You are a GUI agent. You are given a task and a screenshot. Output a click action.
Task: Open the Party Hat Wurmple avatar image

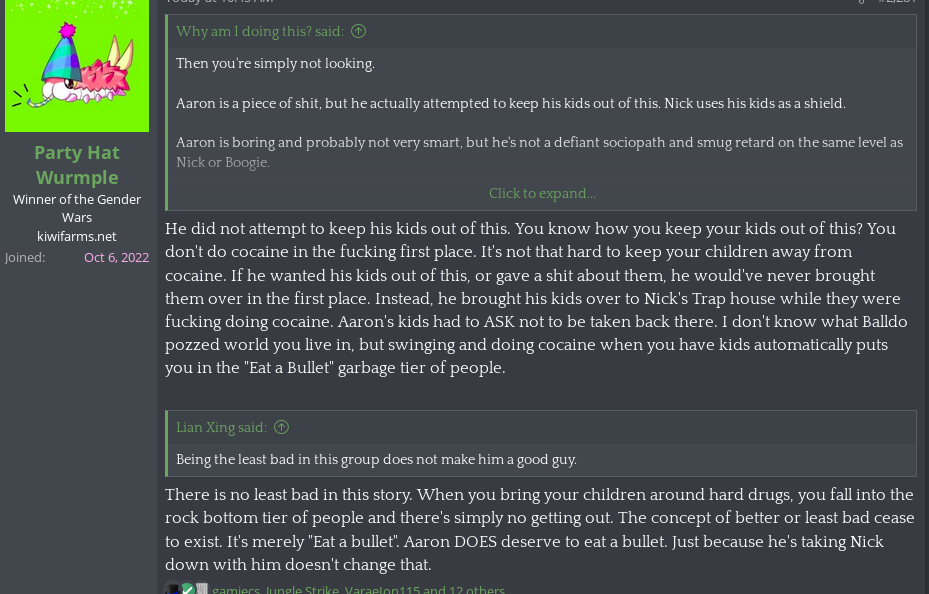(x=77, y=66)
